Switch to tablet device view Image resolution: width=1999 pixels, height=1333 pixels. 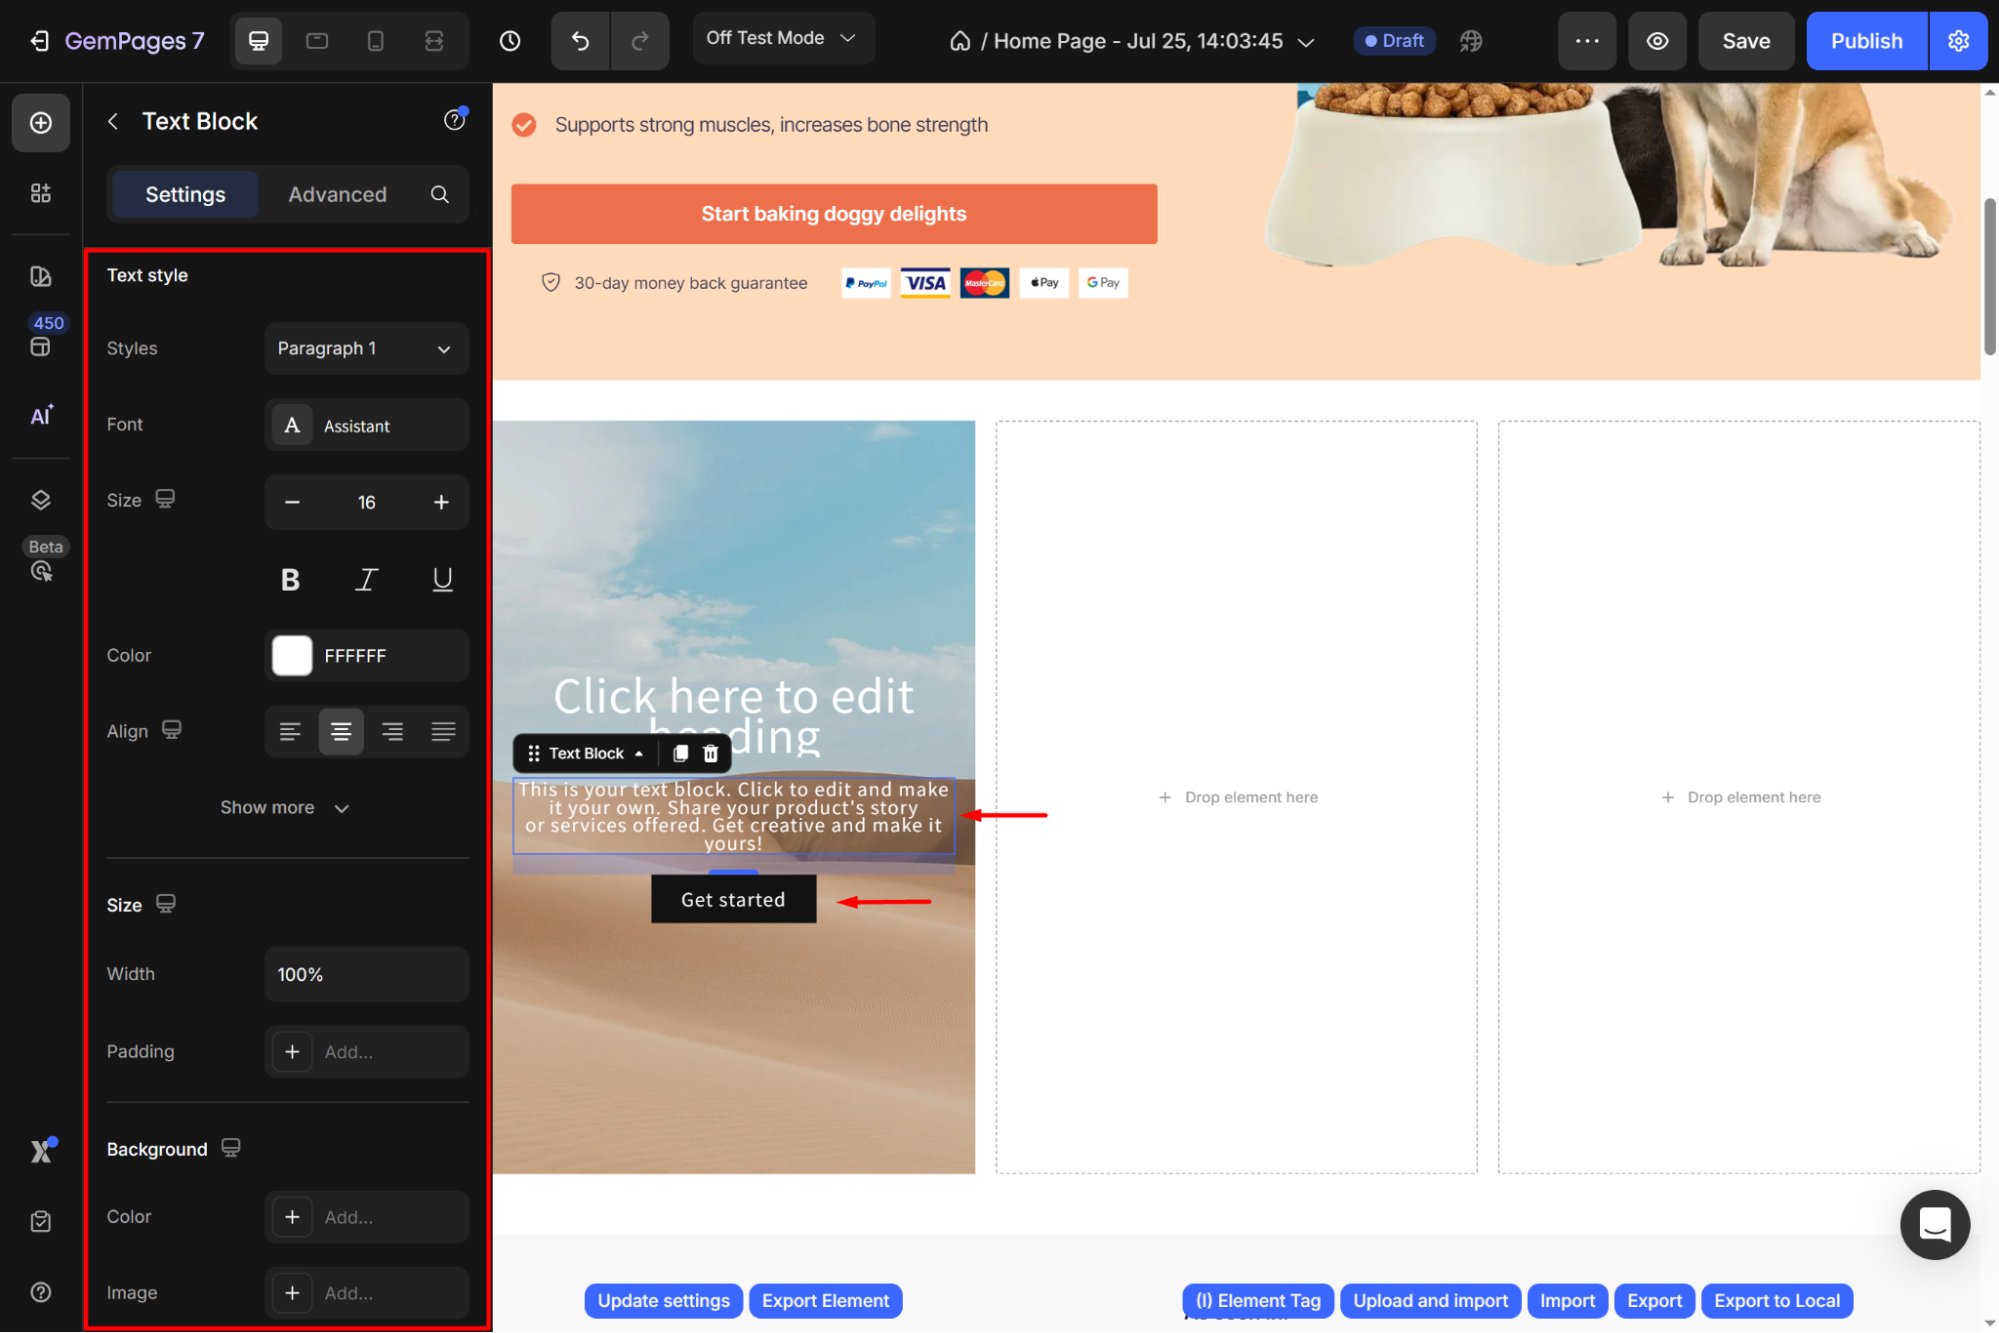317,41
